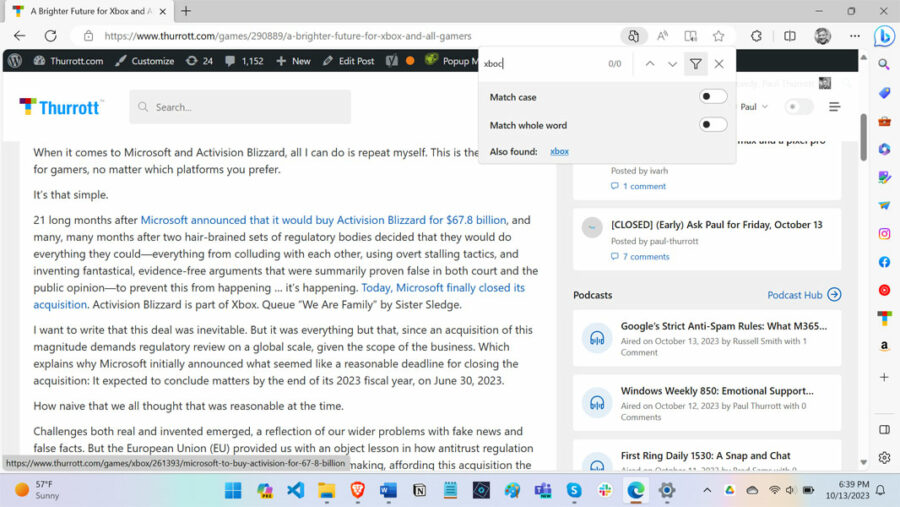The image size is (900, 507).
Task: Show hidden system tray icons
Action: click(x=707, y=490)
